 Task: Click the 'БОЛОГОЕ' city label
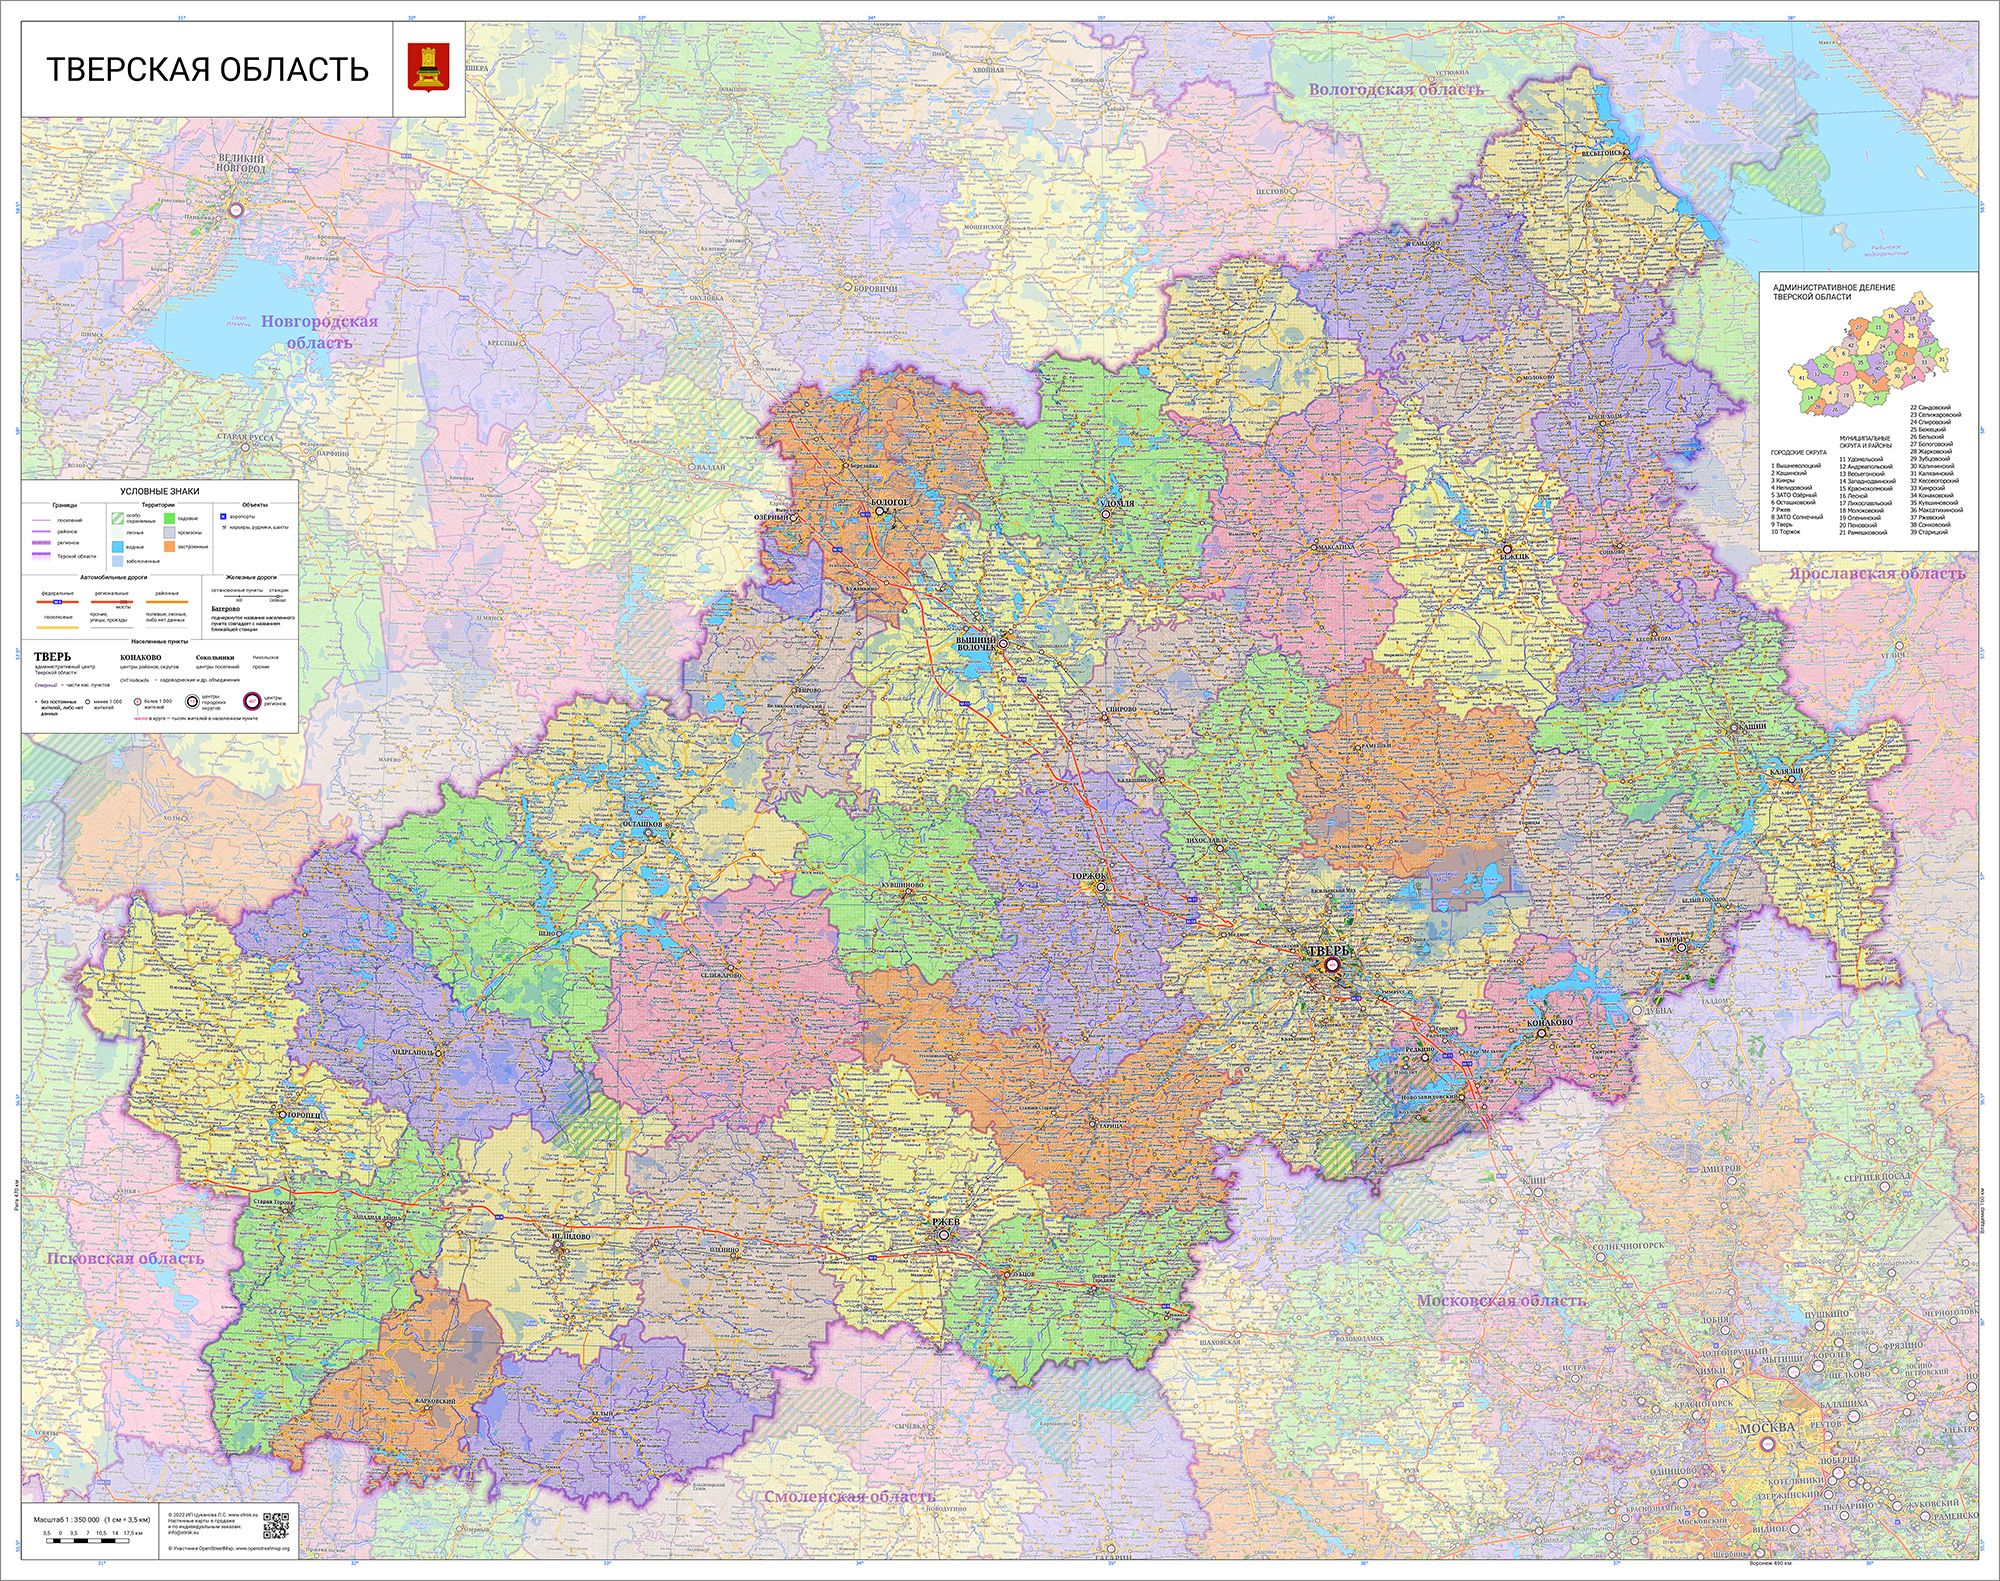tap(890, 501)
